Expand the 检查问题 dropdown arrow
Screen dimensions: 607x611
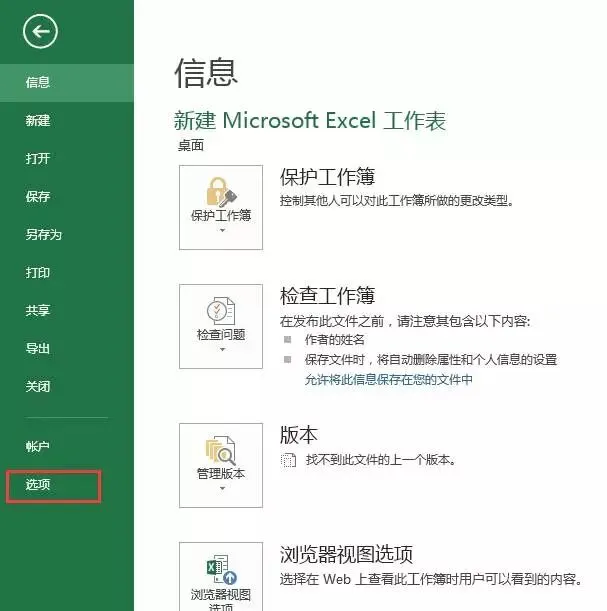pyautogui.click(x=222, y=350)
